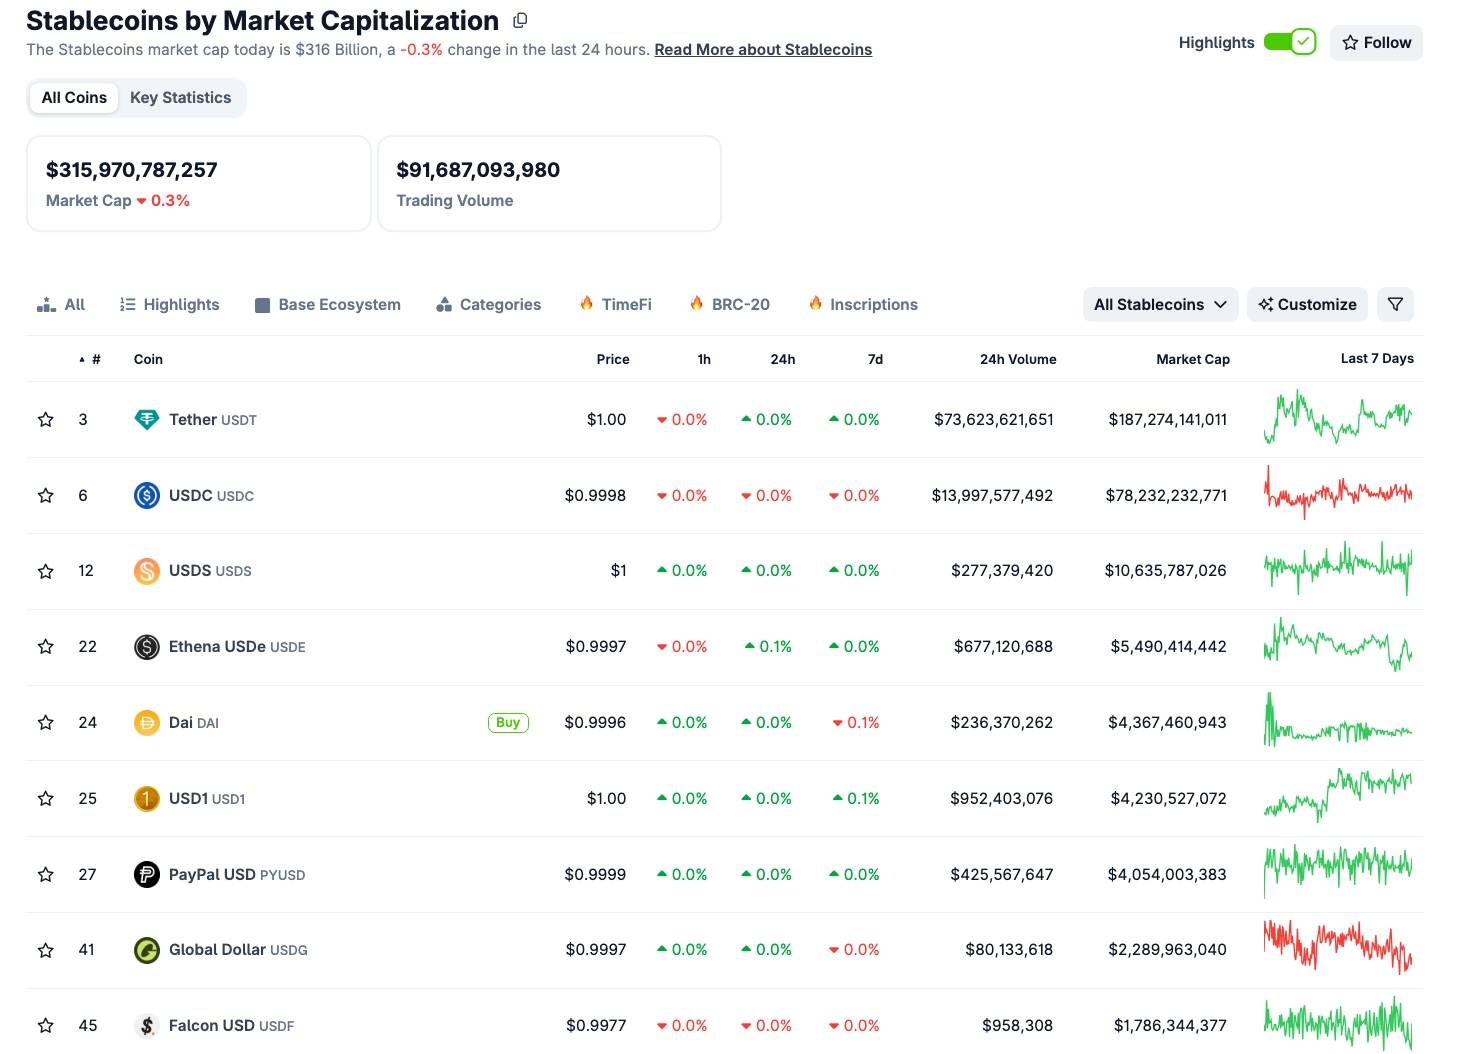
Task: Copy the page title via copy icon
Action: [519, 20]
